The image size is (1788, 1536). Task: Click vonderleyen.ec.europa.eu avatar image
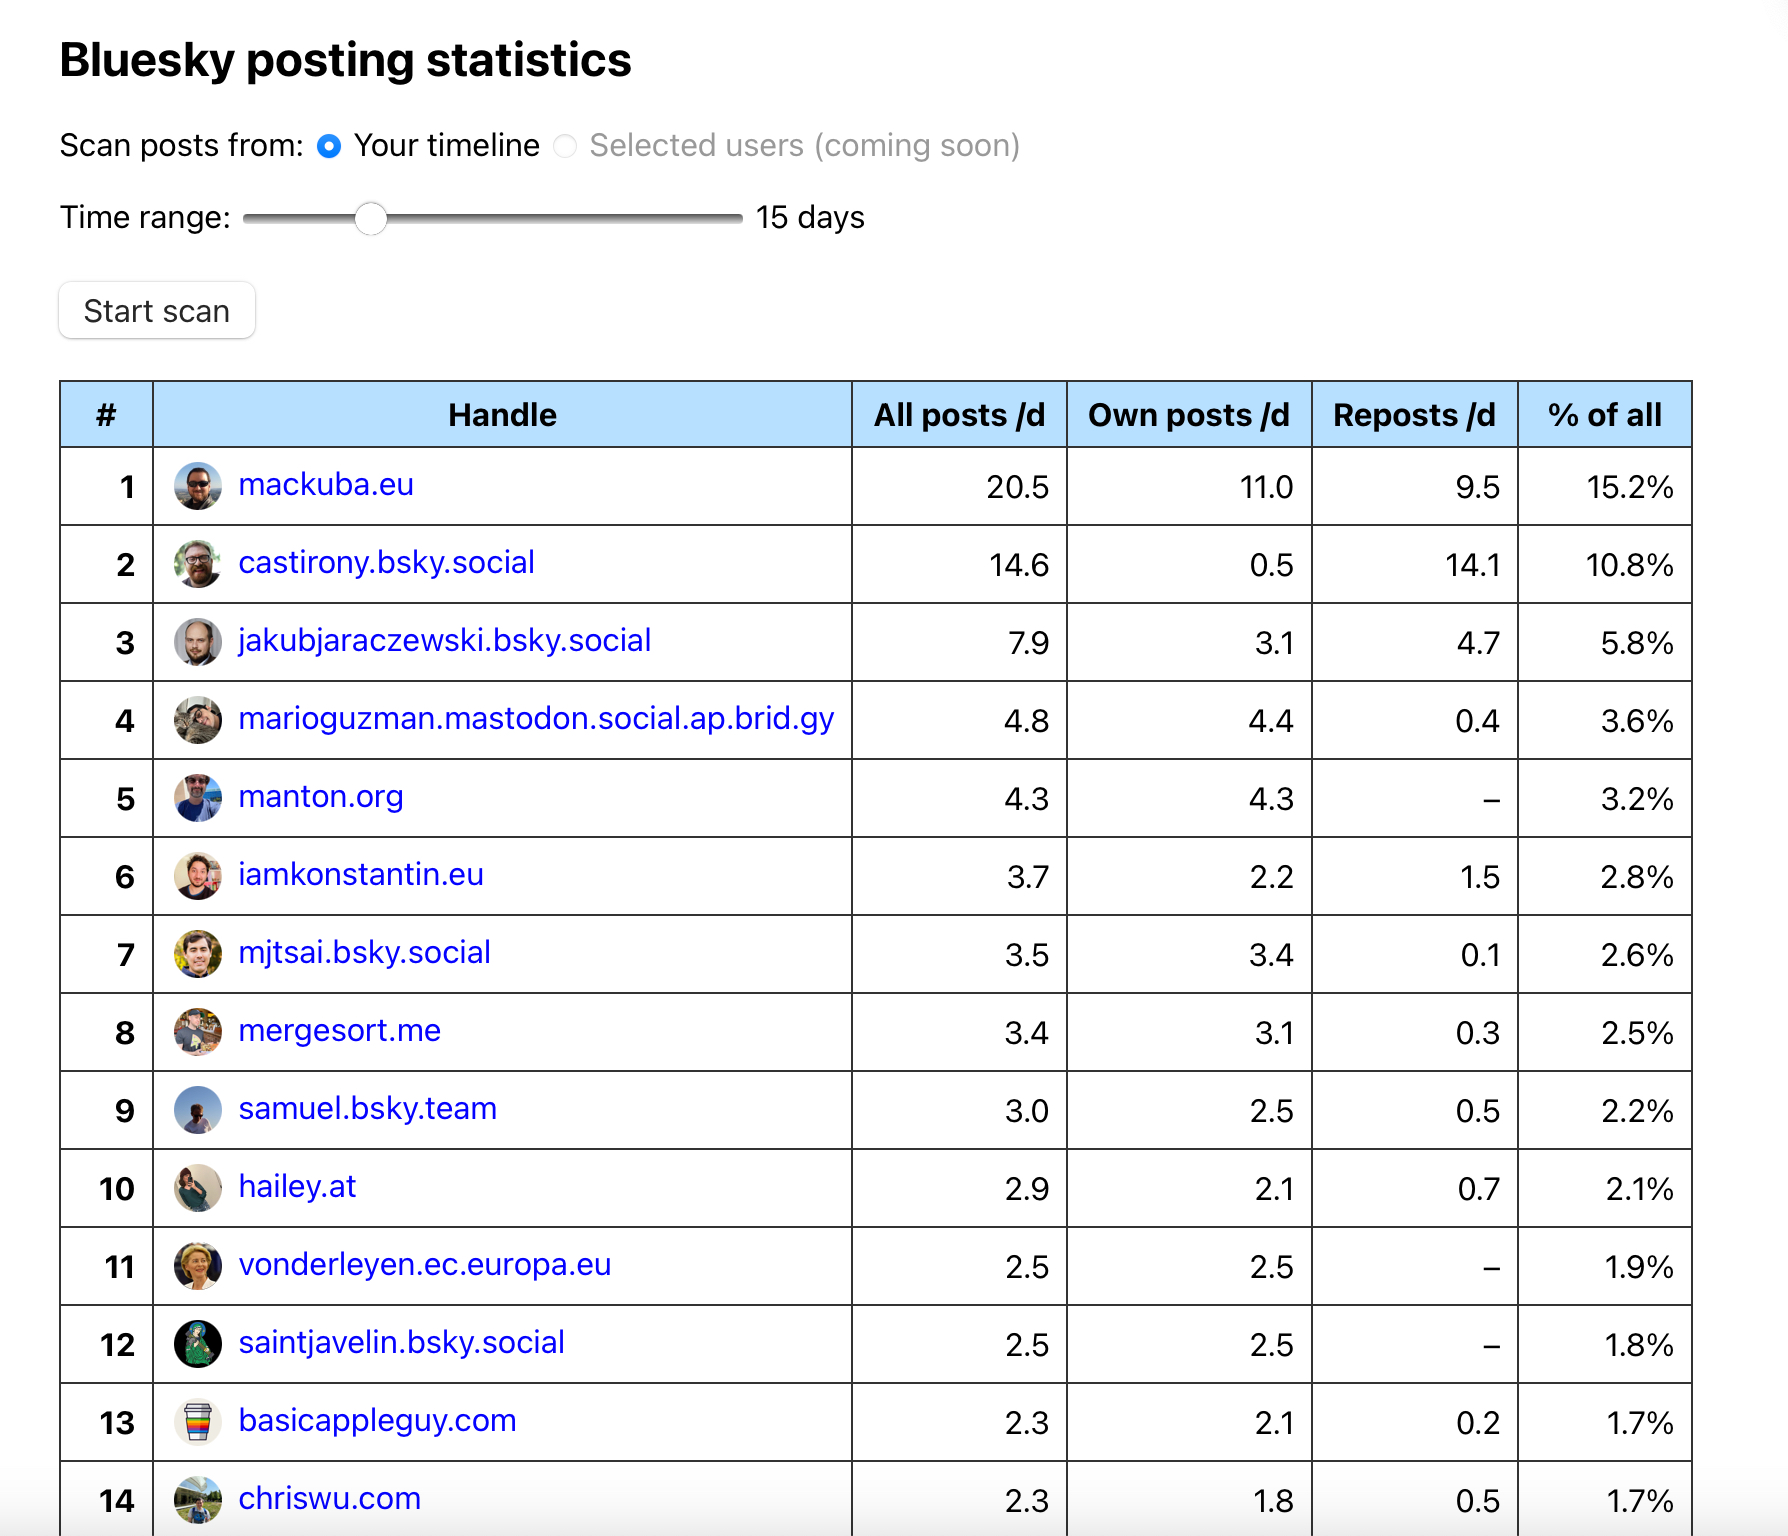pyautogui.click(x=197, y=1266)
